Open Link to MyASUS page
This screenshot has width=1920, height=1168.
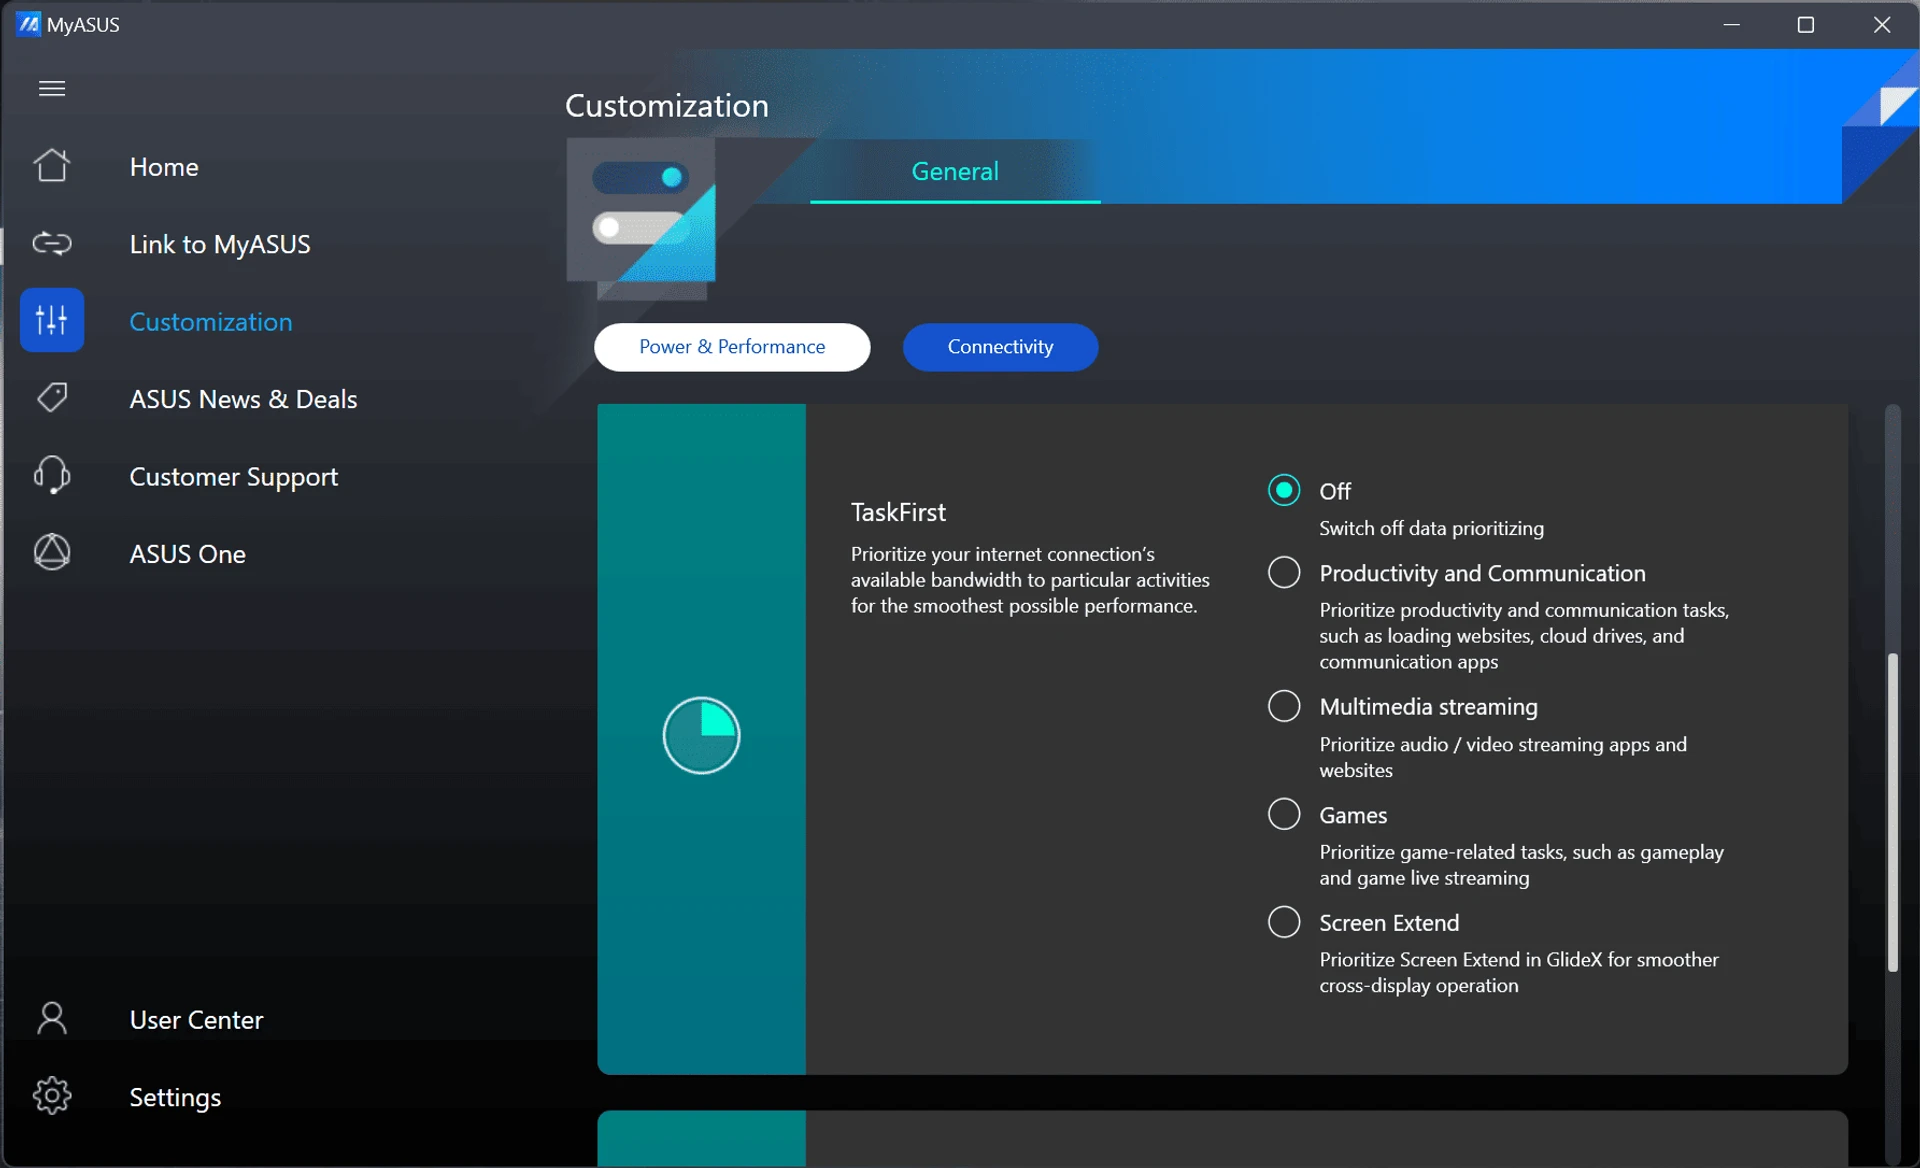point(220,245)
